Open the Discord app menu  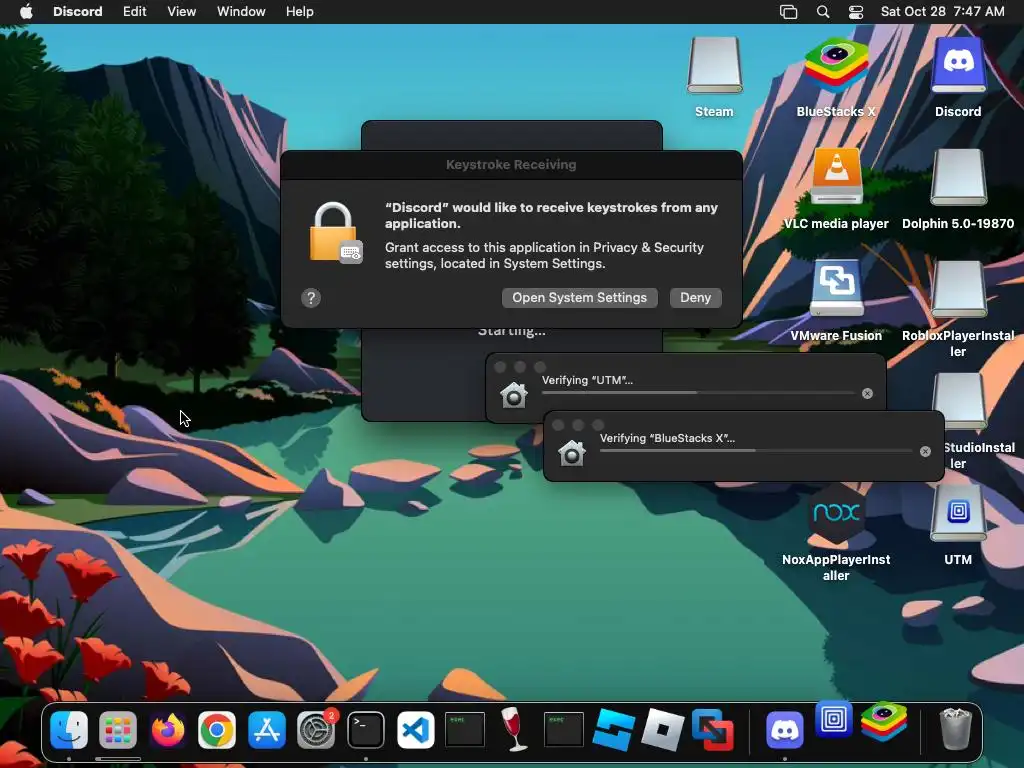pos(78,12)
